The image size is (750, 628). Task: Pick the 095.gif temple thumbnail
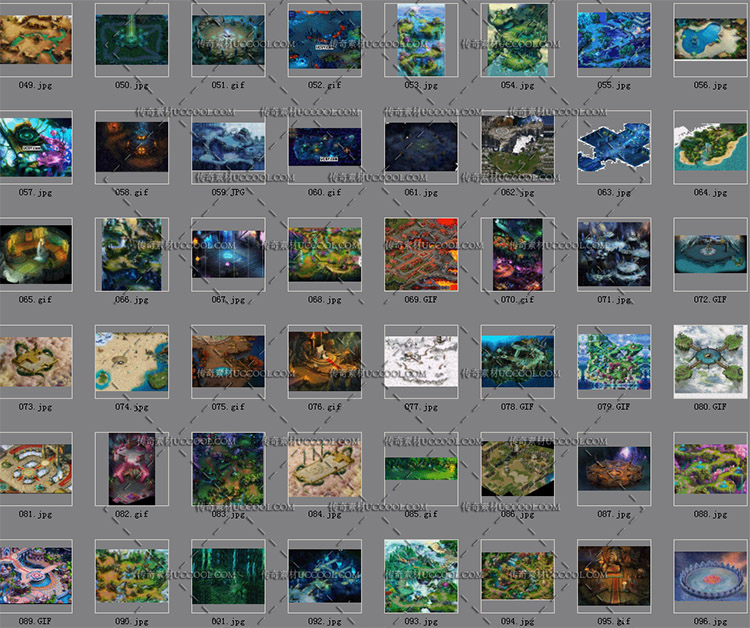[x=614, y=576]
